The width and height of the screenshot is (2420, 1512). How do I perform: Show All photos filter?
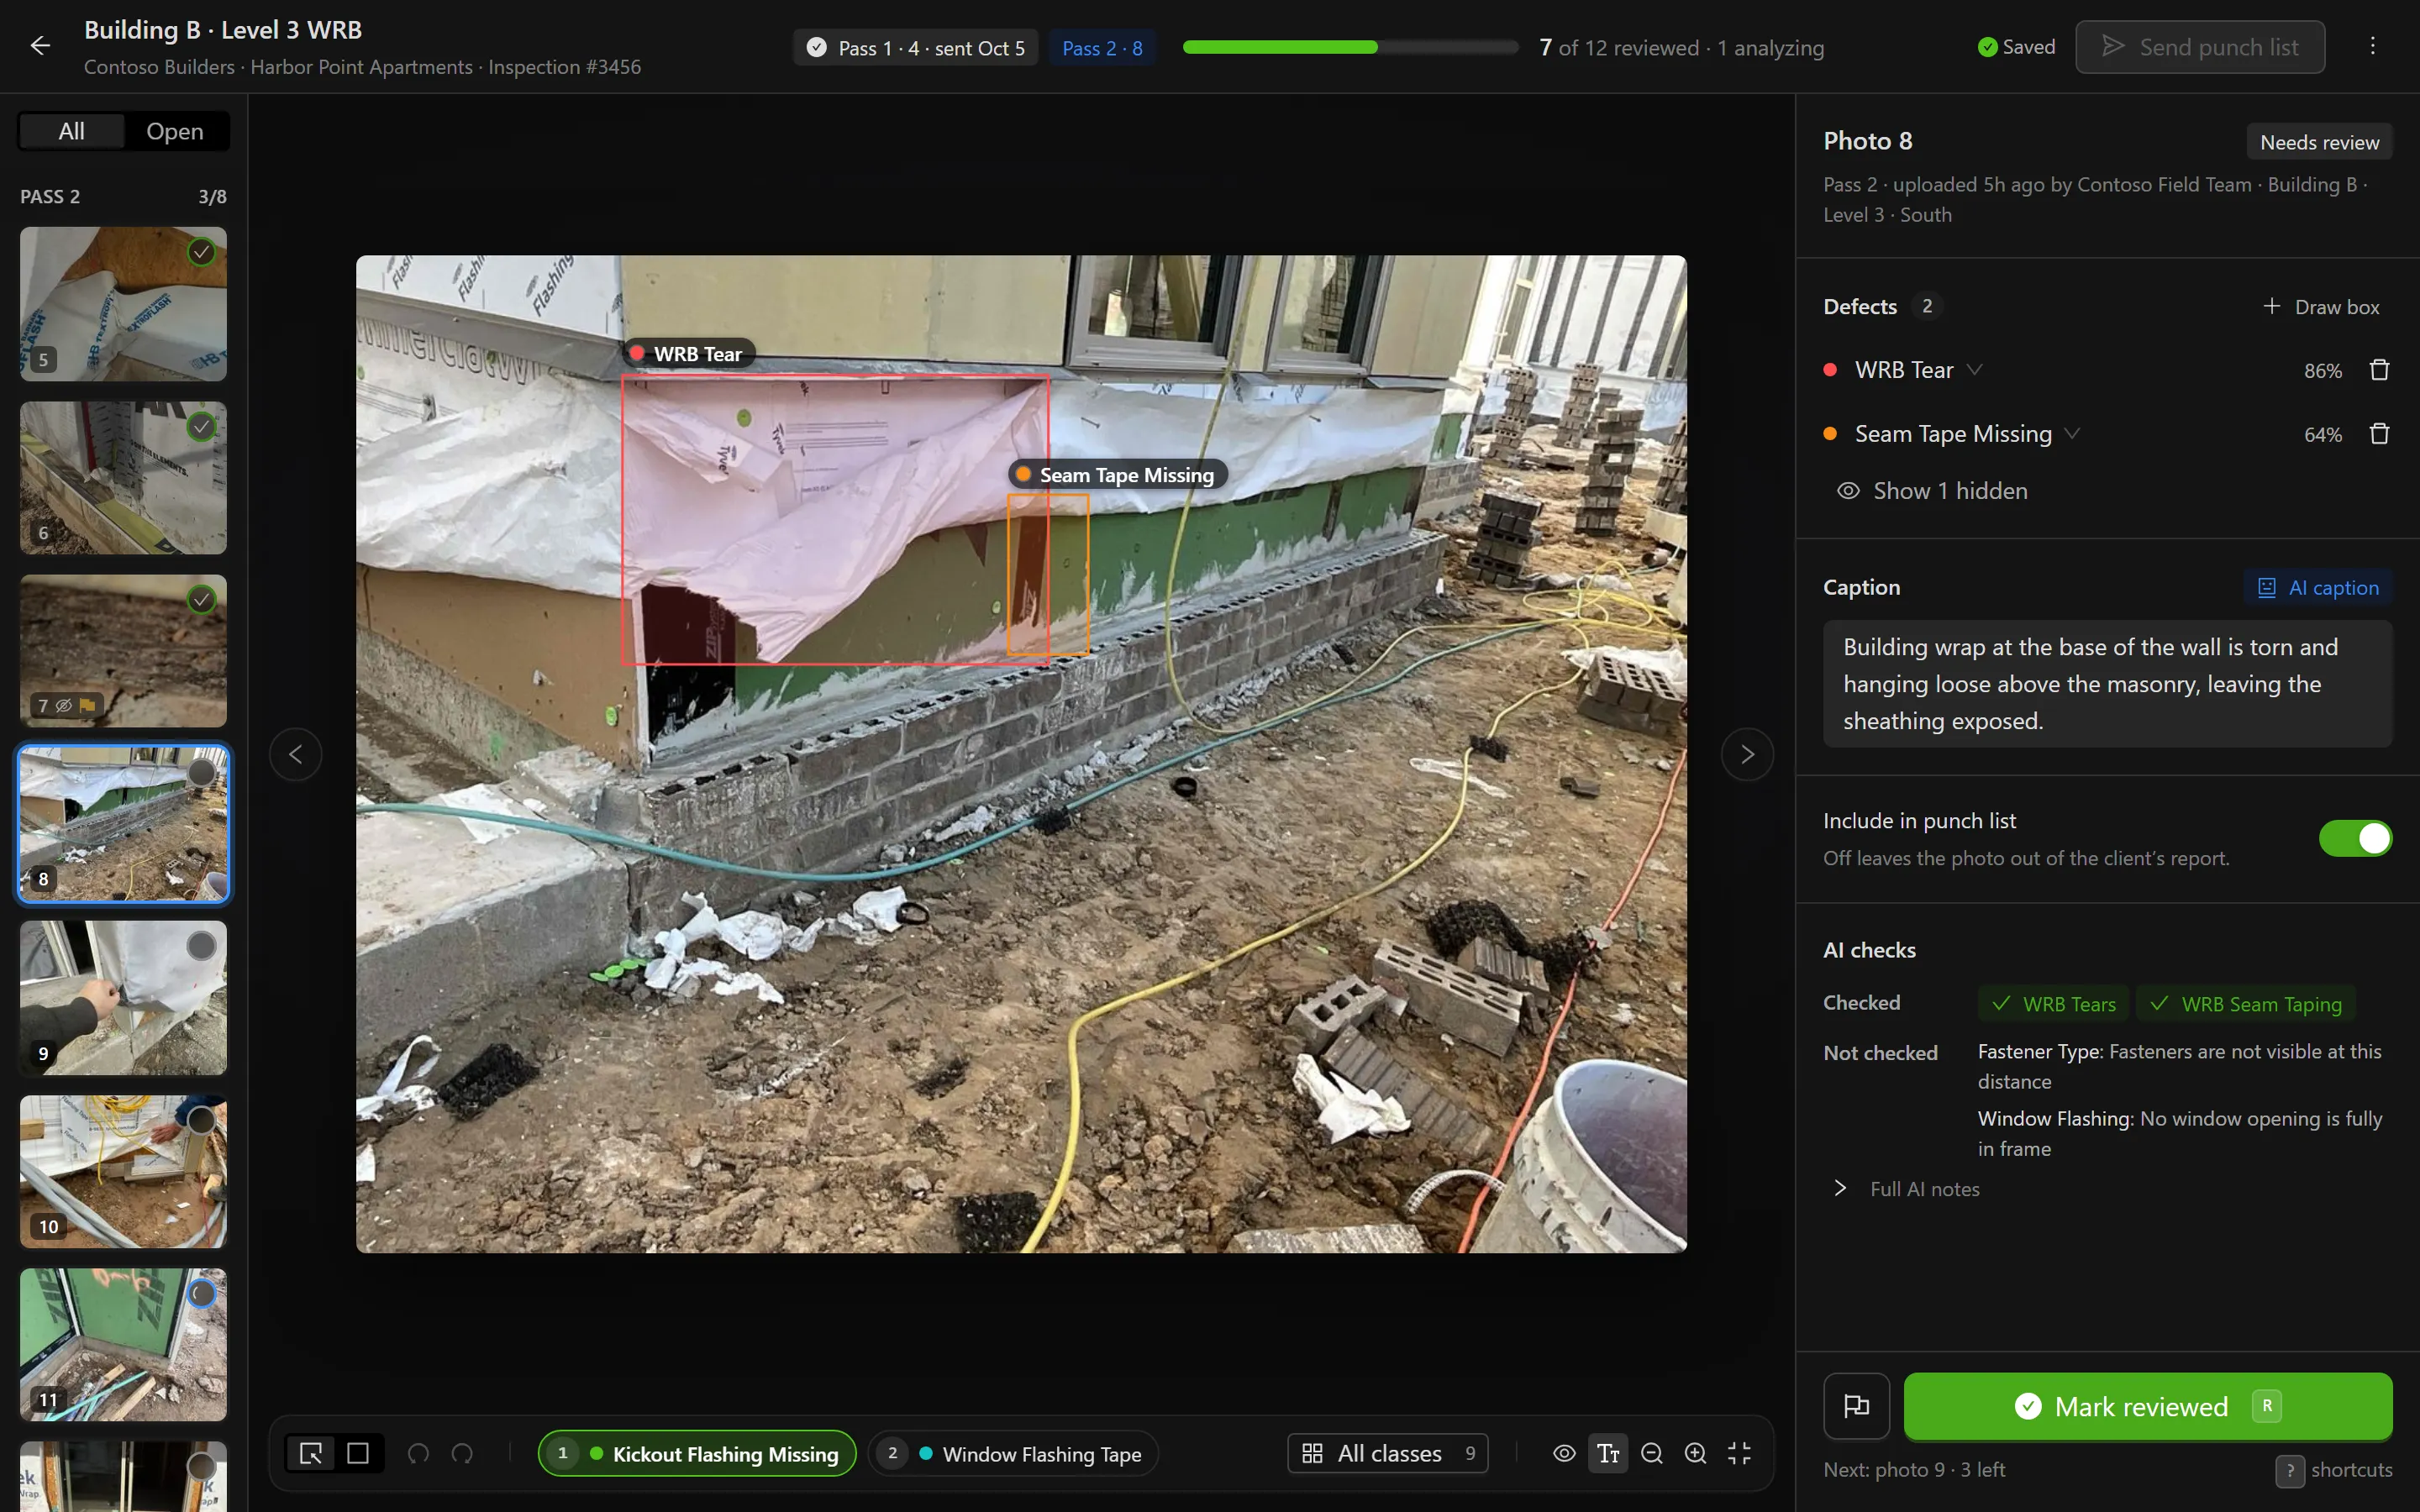point(72,131)
